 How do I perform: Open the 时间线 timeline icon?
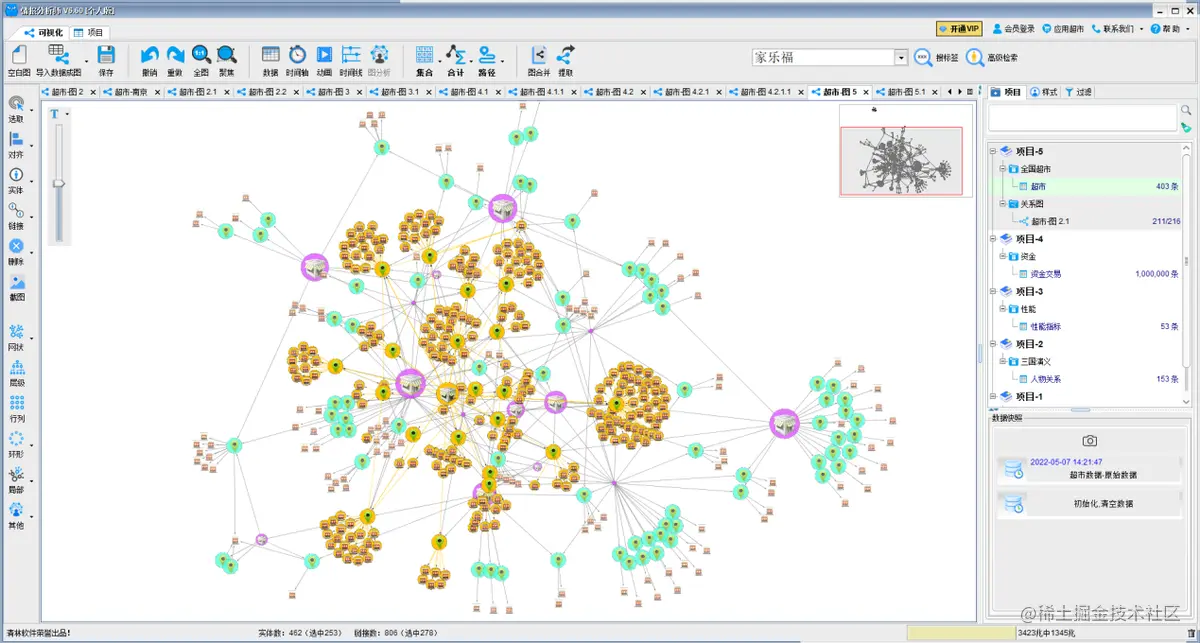pyautogui.click(x=351, y=55)
